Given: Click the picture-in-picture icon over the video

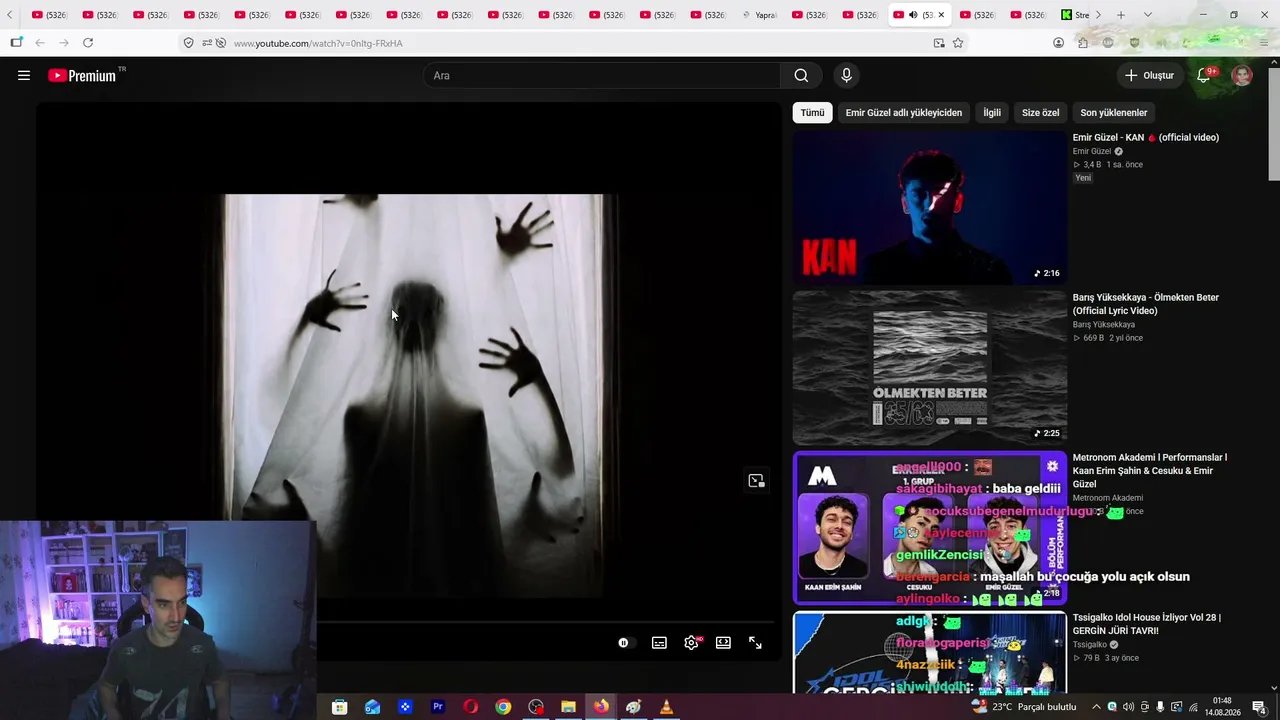Looking at the screenshot, I should pyautogui.click(x=756, y=481).
